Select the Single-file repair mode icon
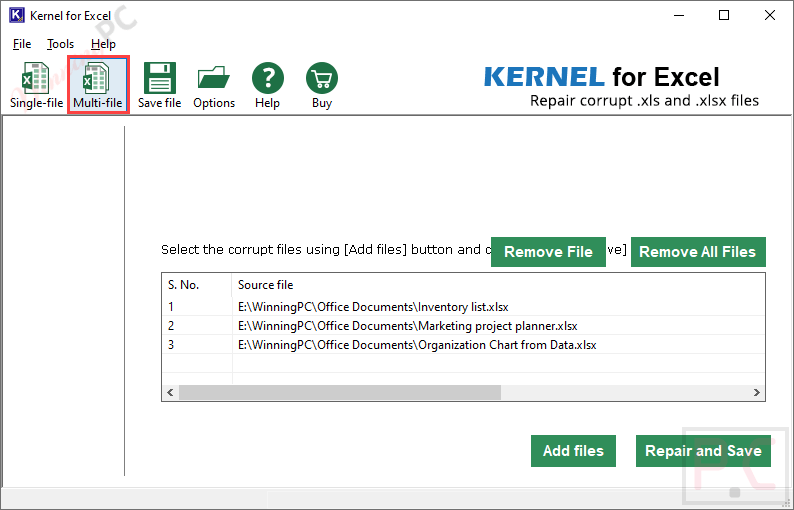The width and height of the screenshot is (794, 510). click(36, 85)
